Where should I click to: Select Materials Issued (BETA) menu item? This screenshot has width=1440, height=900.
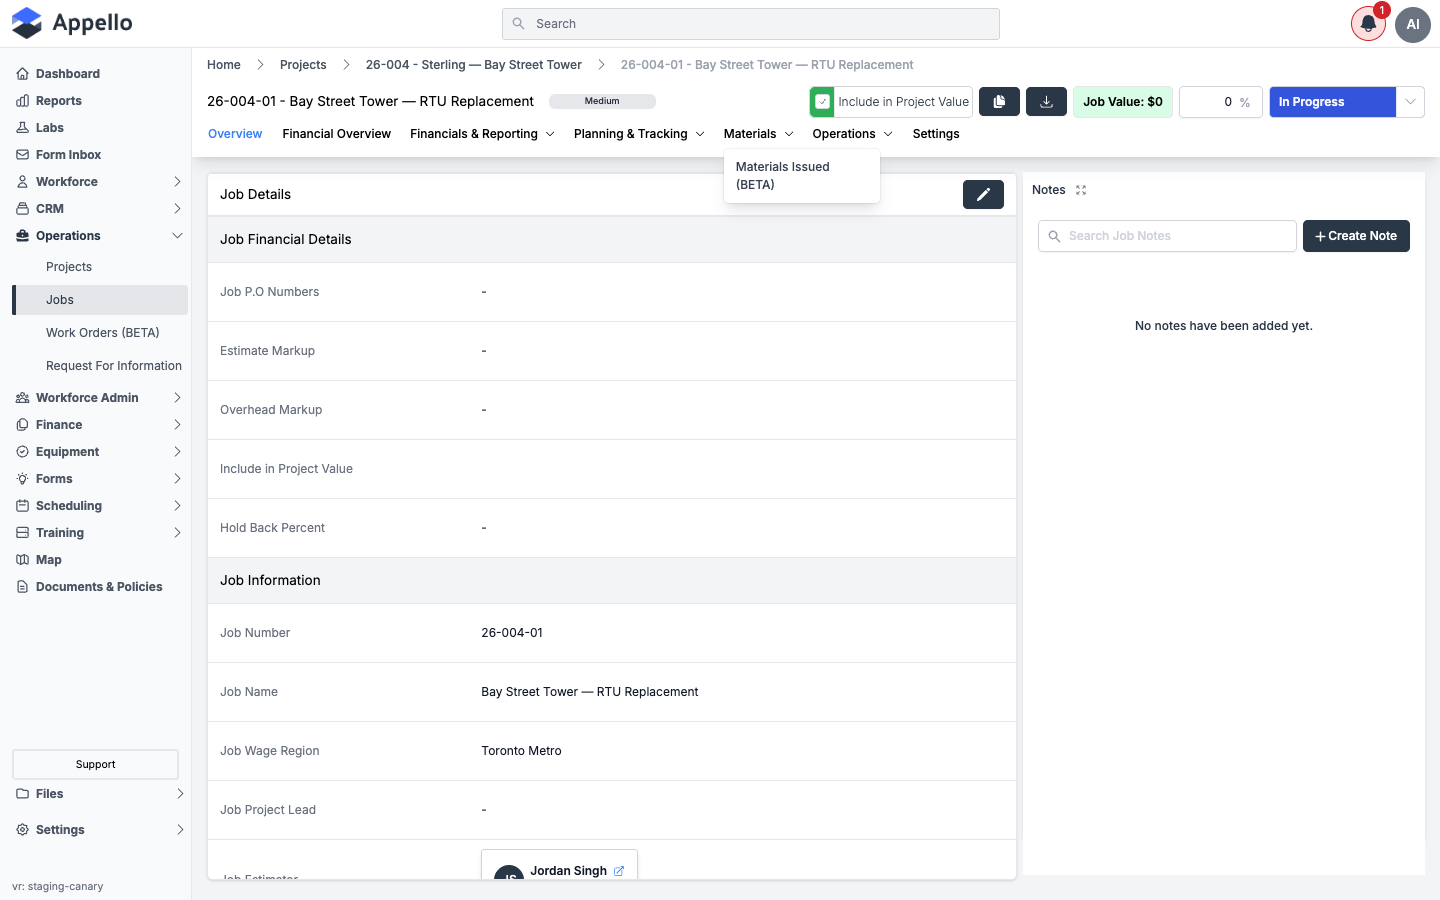[x=801, y=176]
